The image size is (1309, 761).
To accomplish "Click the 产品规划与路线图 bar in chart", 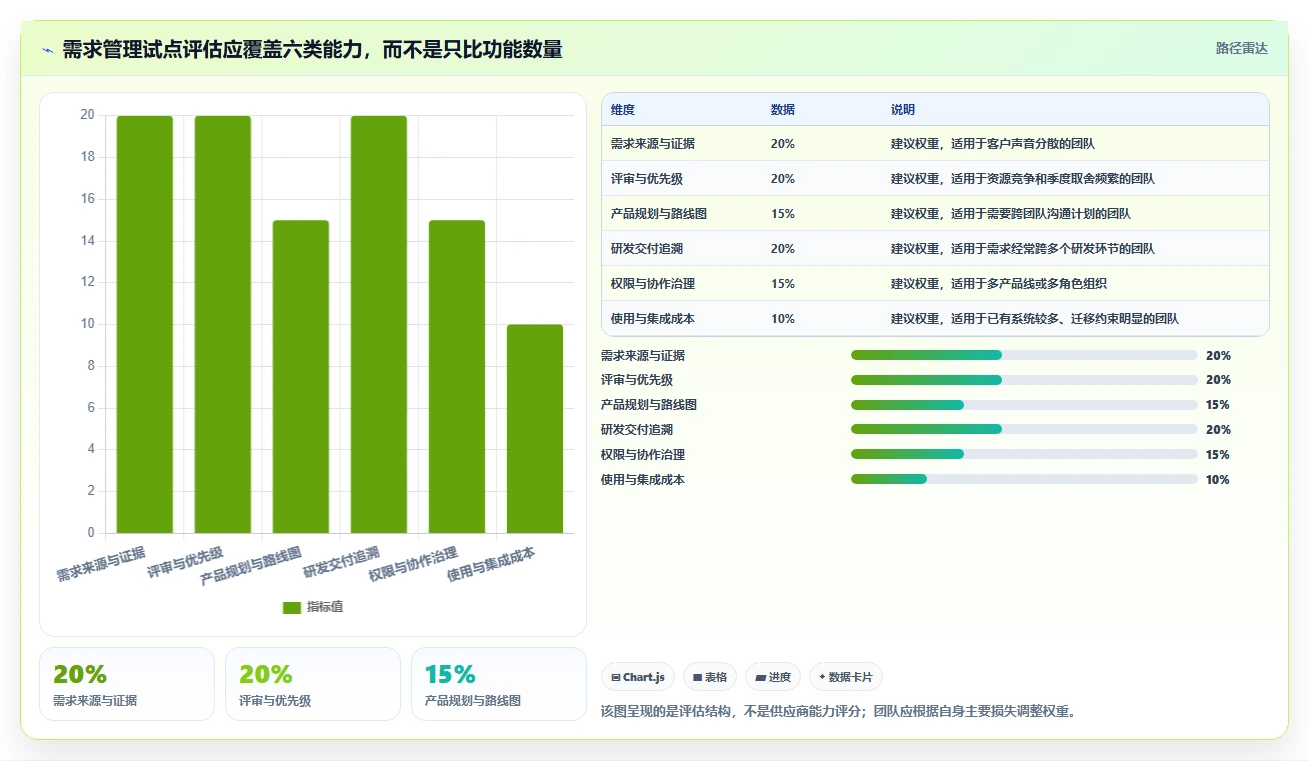I will coord(301,376).
